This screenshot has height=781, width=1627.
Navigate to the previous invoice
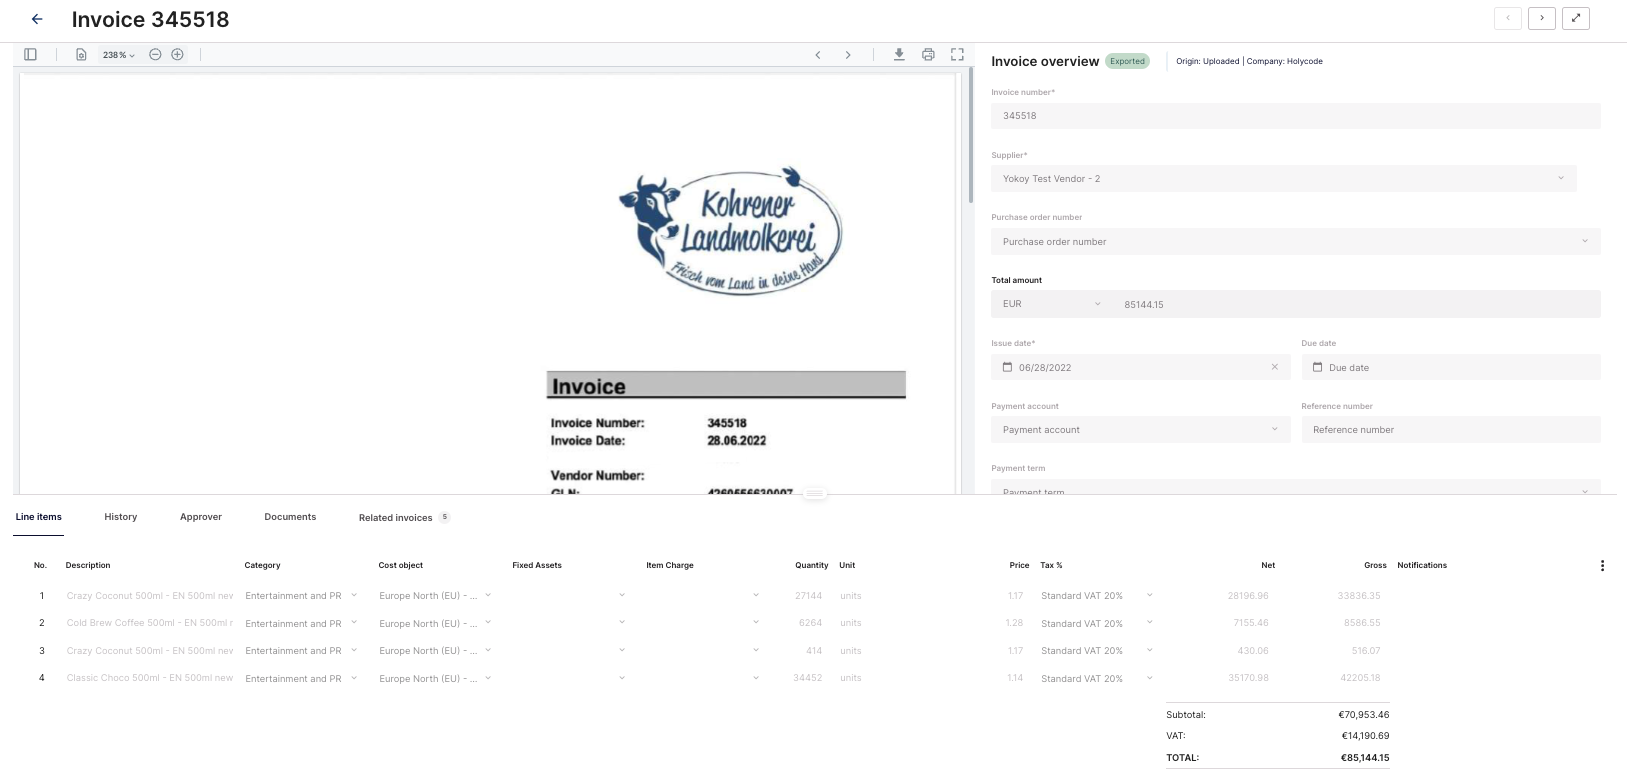[x=1508, y=18]
